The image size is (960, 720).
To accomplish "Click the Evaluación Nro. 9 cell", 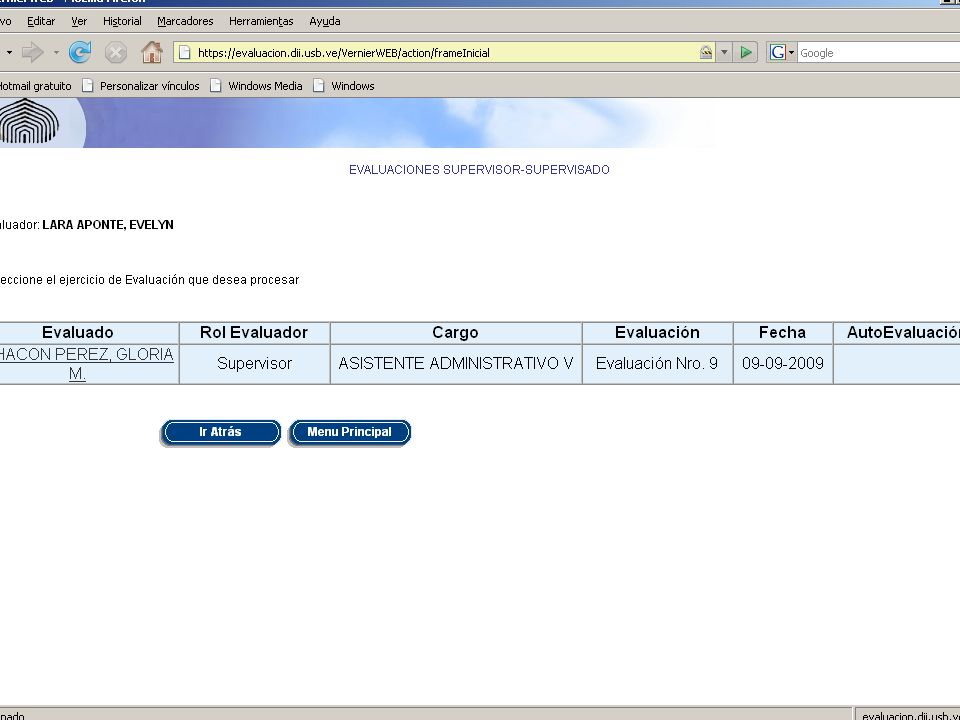I will (657, 364).
